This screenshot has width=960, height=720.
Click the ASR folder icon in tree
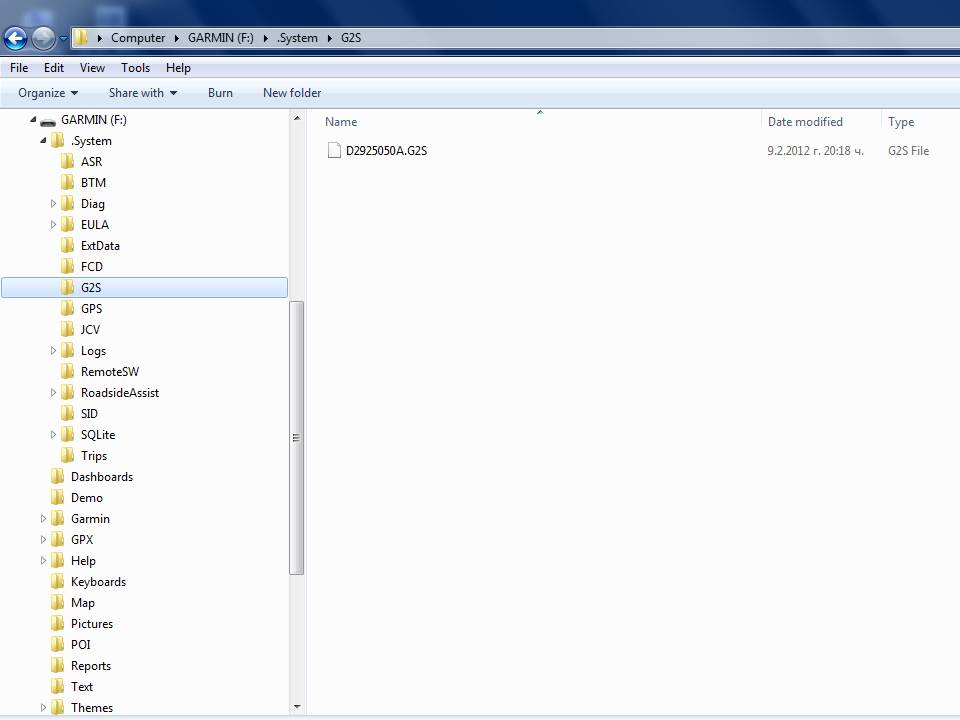coord(67,162)
